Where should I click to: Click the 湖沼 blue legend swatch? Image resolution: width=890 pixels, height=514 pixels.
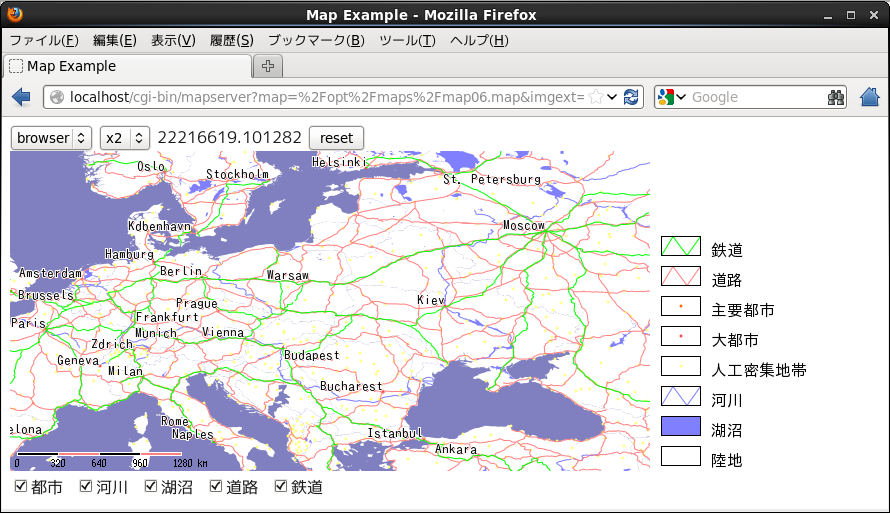tap(680, 426)
